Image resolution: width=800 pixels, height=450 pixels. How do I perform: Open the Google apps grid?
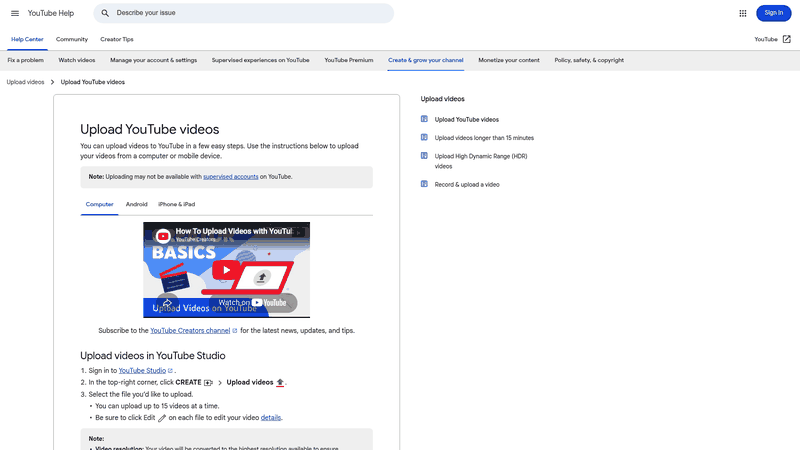(x=743, y=13)
